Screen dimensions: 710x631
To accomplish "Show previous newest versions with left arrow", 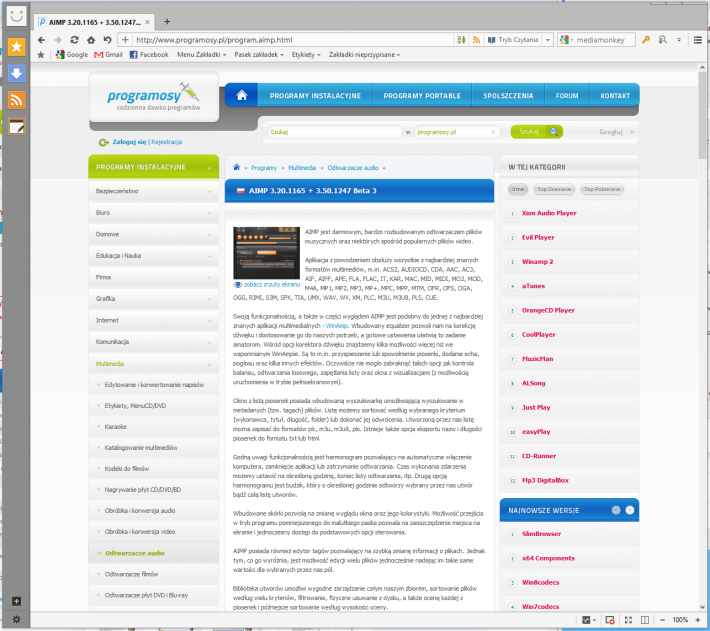I will [x=616, y=510].
